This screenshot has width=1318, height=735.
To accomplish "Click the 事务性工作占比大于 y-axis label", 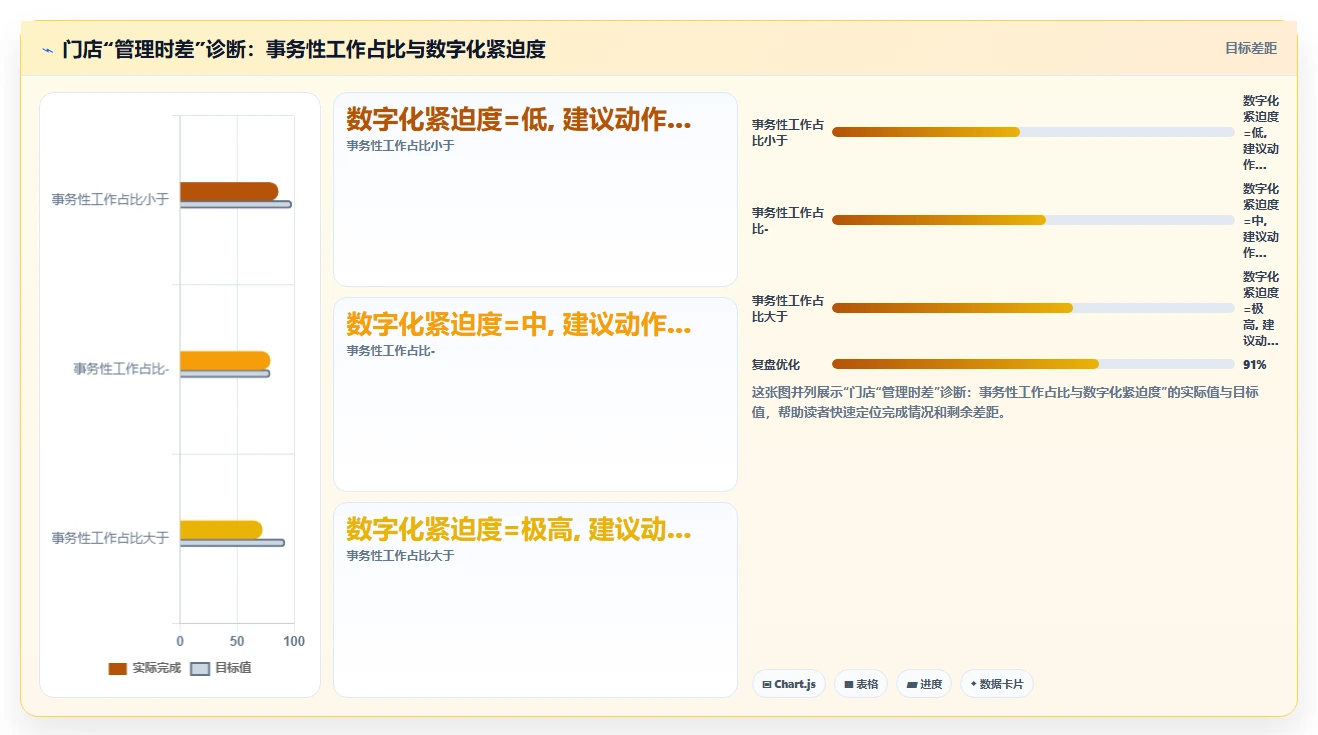I will 110,538.
